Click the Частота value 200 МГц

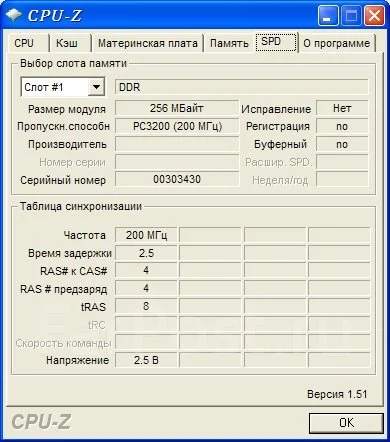coord(146,235)
